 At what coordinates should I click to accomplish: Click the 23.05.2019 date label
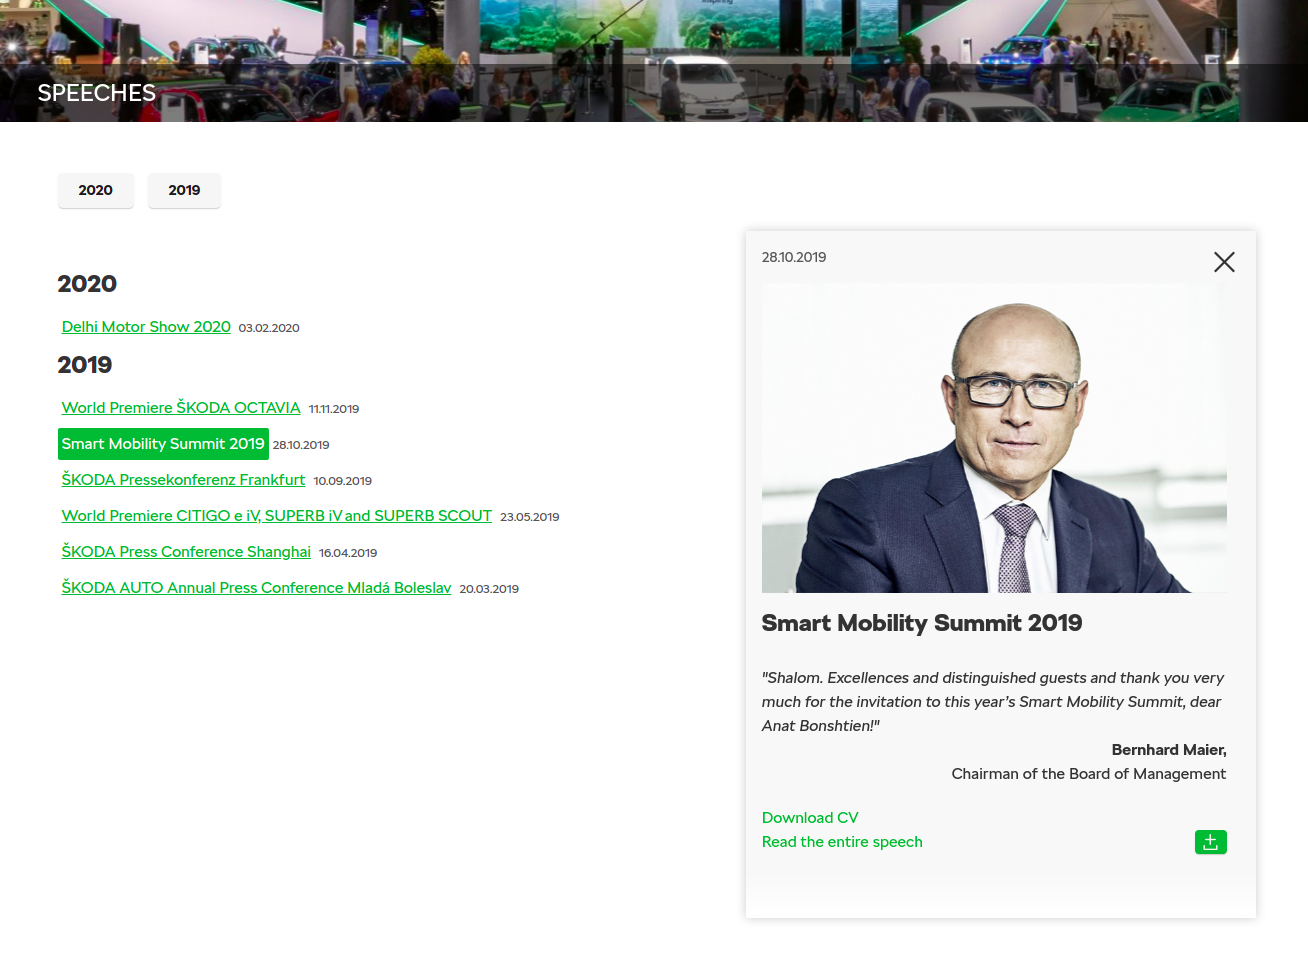pos(530,517)
